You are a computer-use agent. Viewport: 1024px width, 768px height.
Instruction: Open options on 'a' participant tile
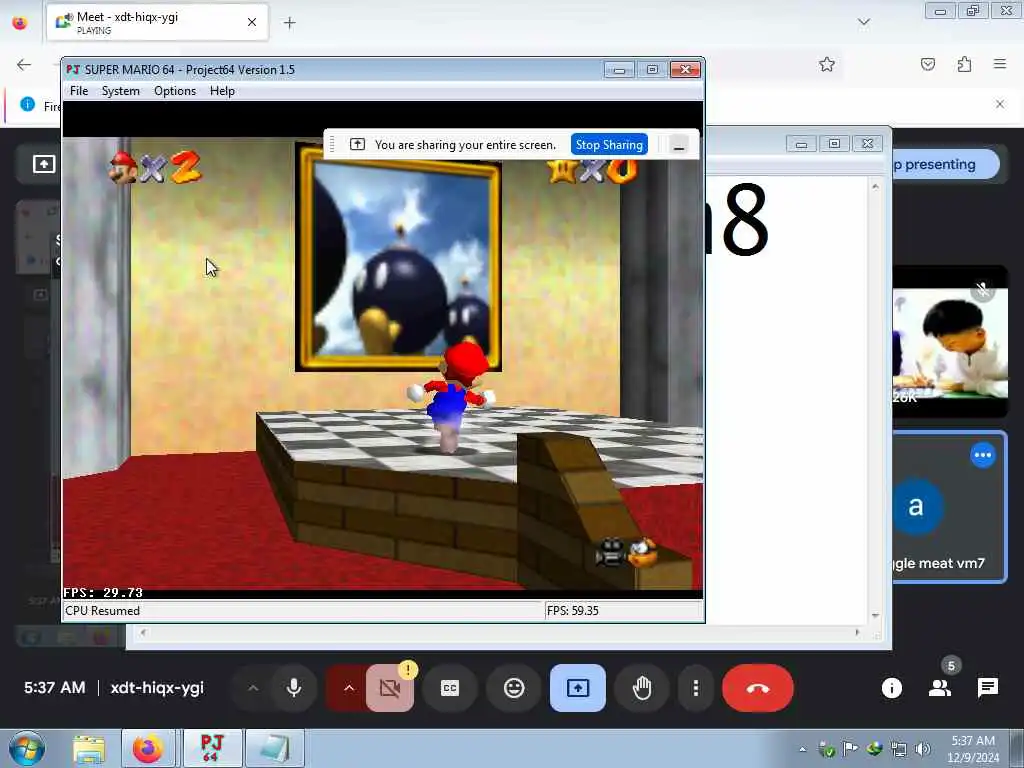coord(982,455)
